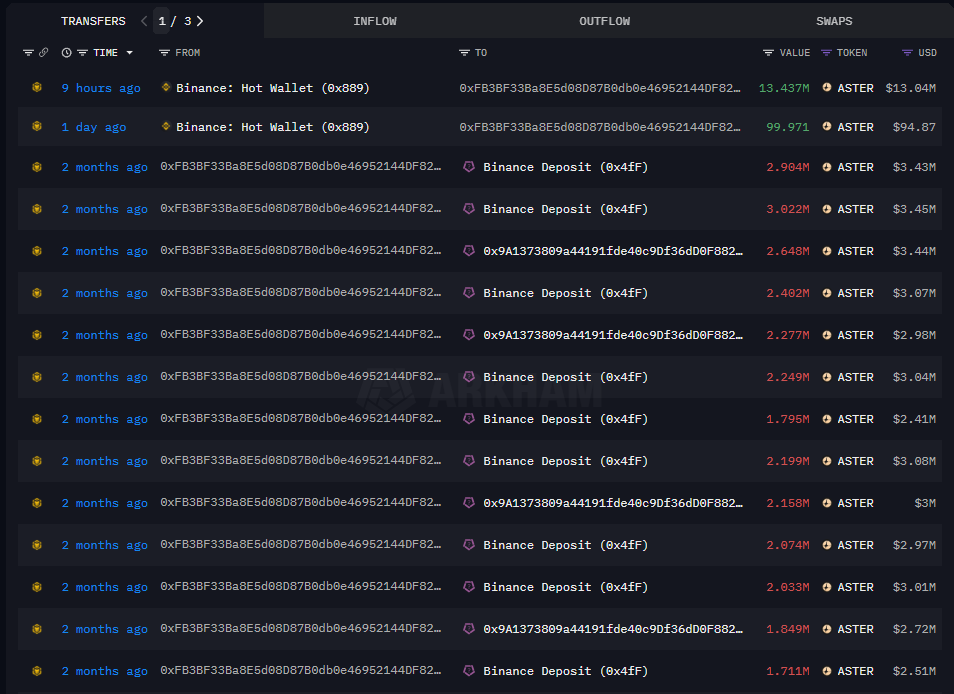Viewport: 954px width, 694px height.
Task: Toggle TIME sort order arrow
Action: click(129, 53)
